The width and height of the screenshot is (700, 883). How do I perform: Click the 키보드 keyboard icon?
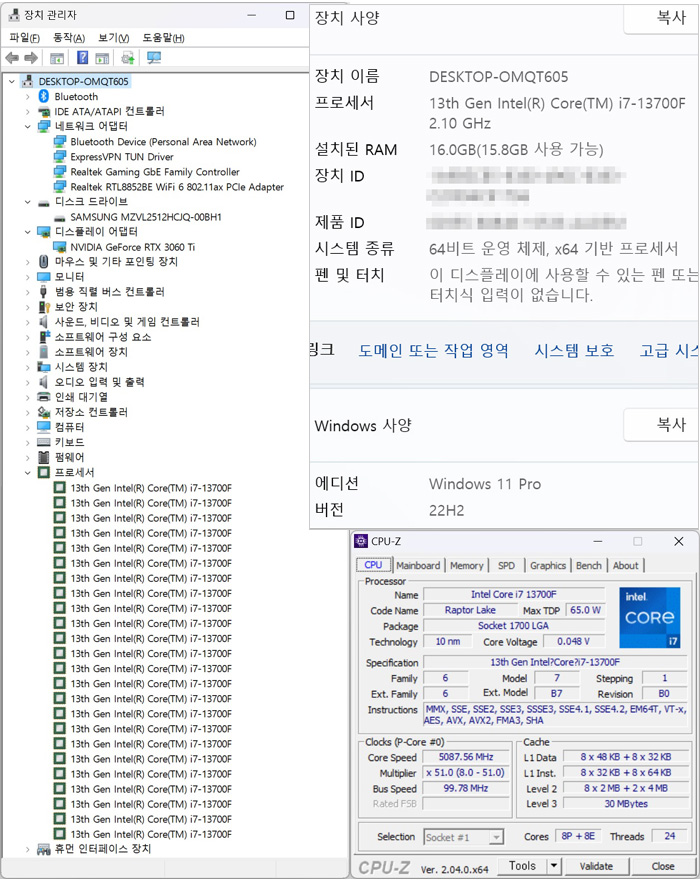[43, 442]
